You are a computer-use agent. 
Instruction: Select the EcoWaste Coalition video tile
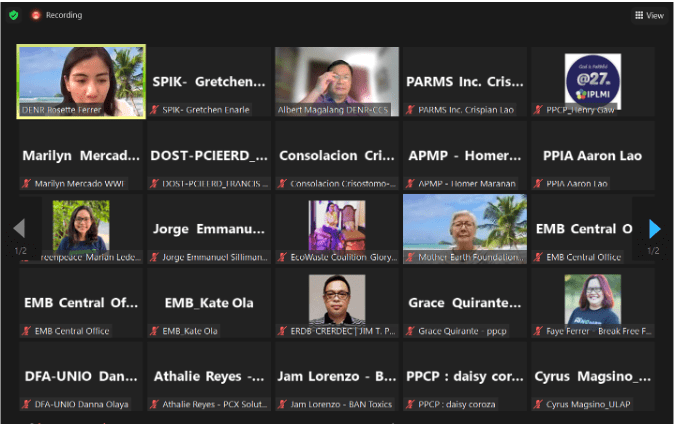pos(337,228)
